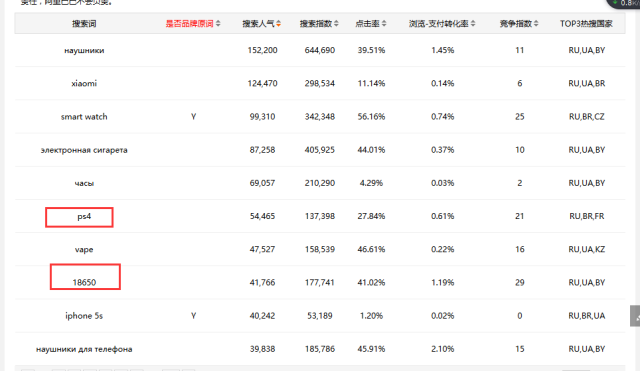Sort by 是否品牌原词 column arrows
The width and height of the screenshot is (640, 371).
pyautogui.click(x=218, y=24)
